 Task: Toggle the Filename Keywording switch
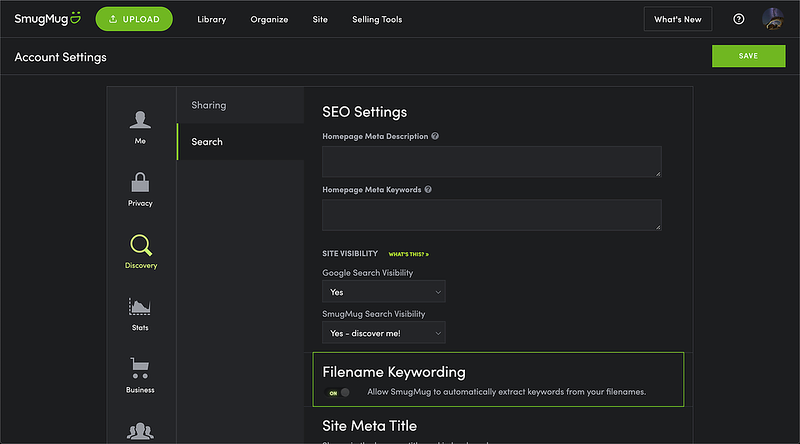(x=338, y=392)
